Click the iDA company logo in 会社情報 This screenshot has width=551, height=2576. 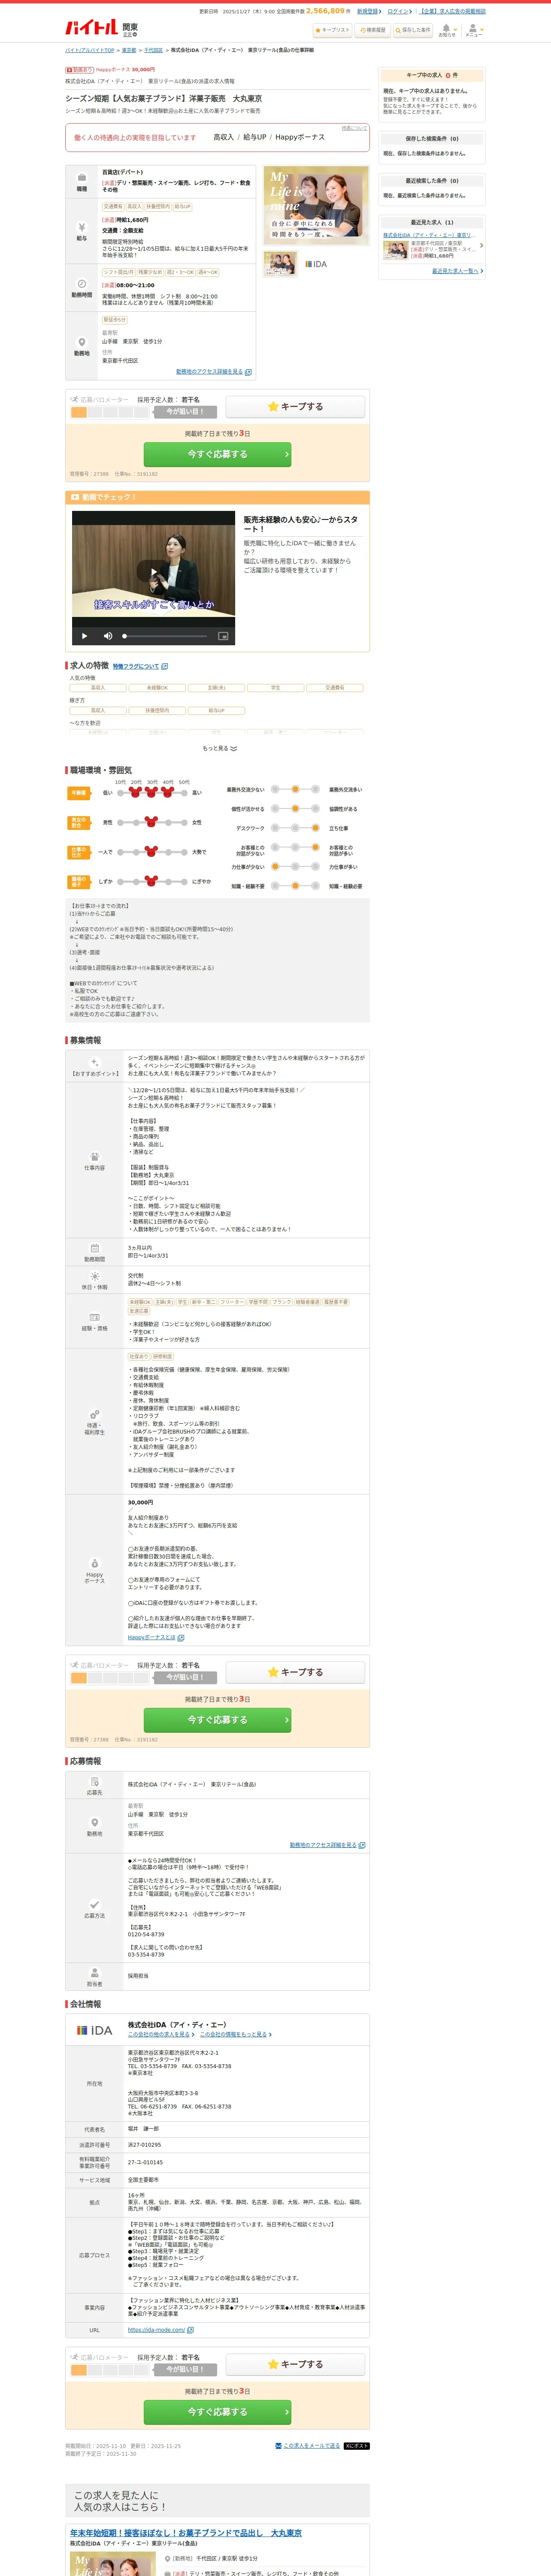[95, 2031]
